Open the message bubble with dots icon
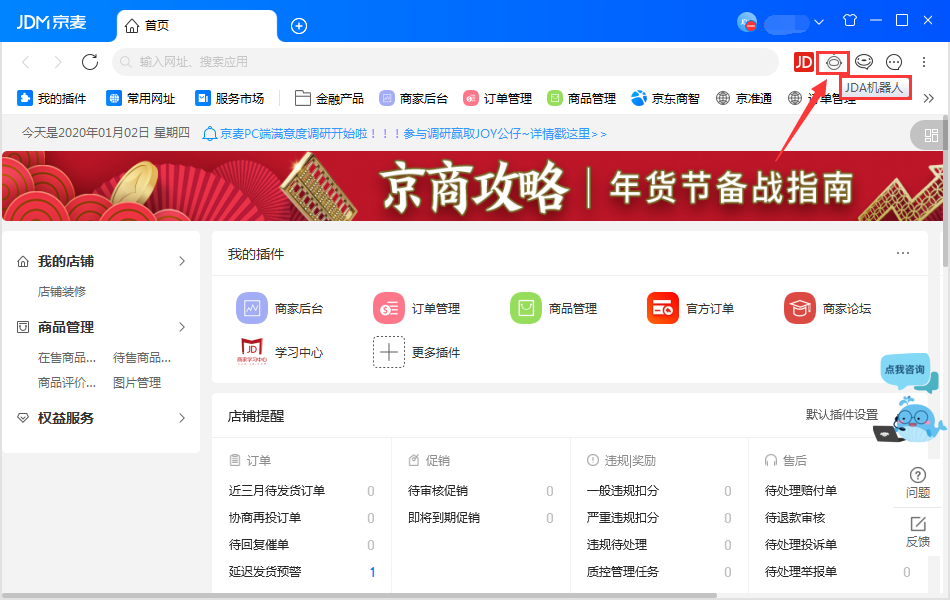The height and width of the screenshot is (600, 950). click(x=894, y=62)
